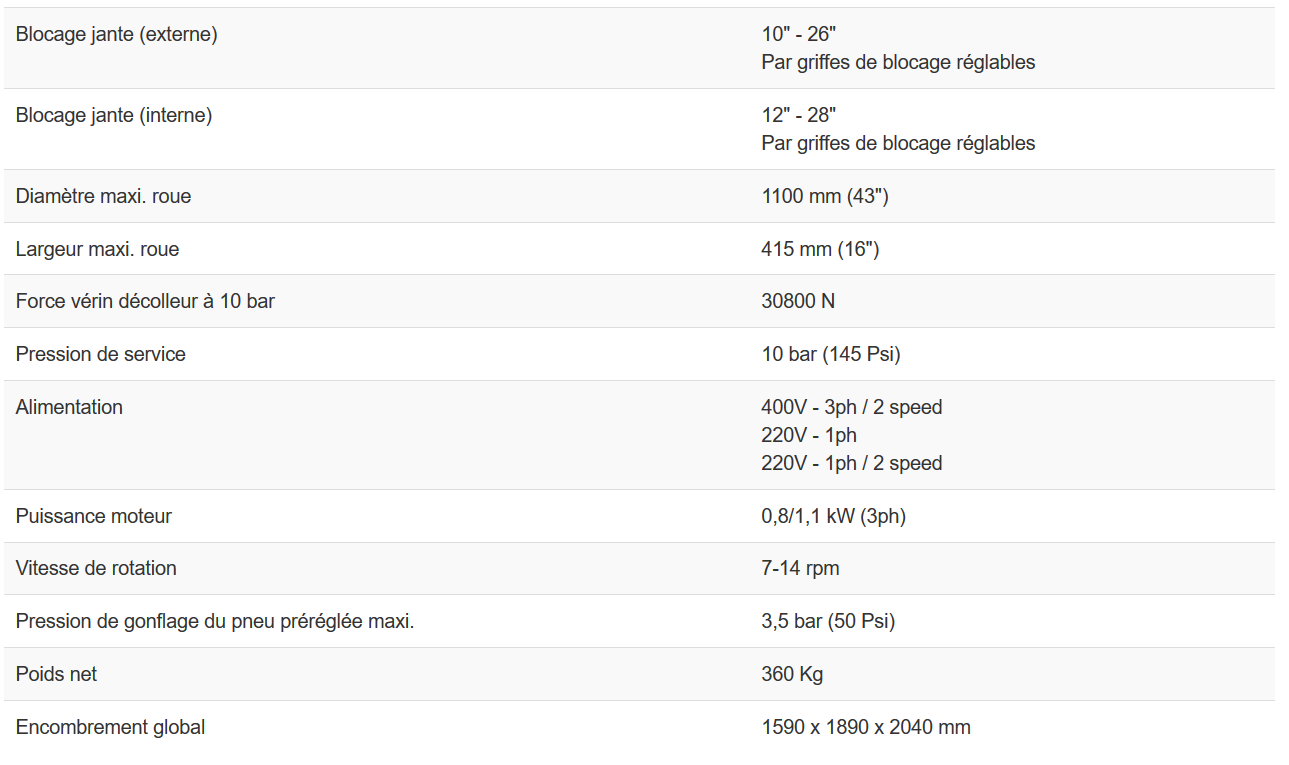Click the "Puissance moteur" label
1289x765 pixels.
[93, 517]
